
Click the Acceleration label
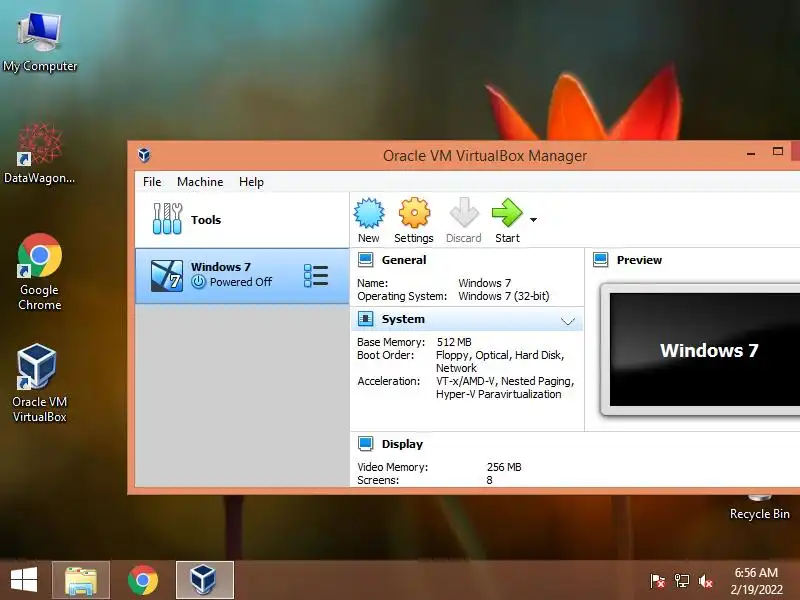[389, 381]
